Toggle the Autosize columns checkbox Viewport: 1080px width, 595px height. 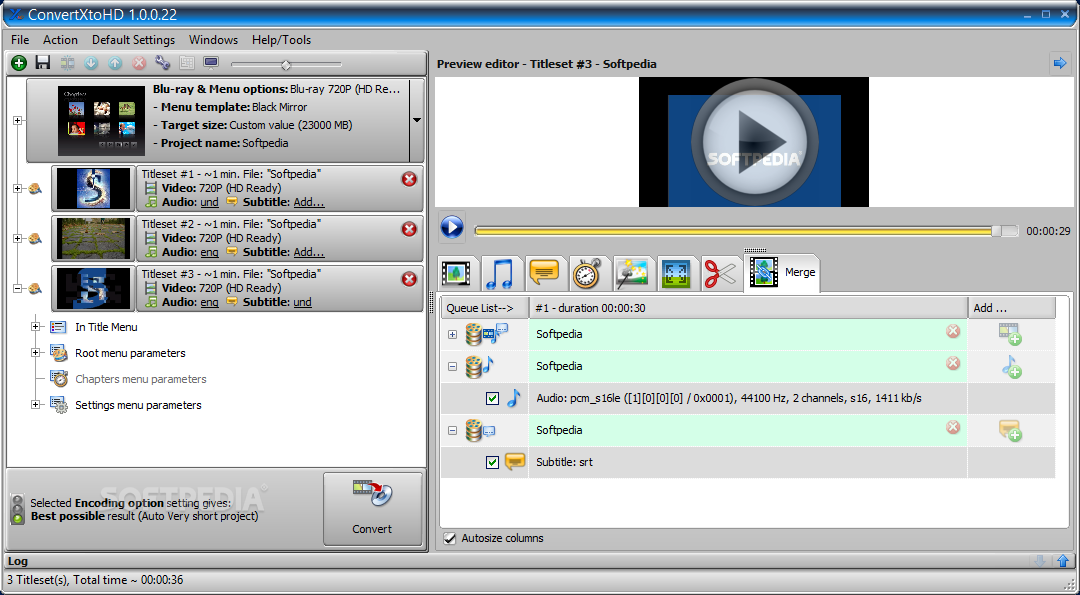pos(450,539)
